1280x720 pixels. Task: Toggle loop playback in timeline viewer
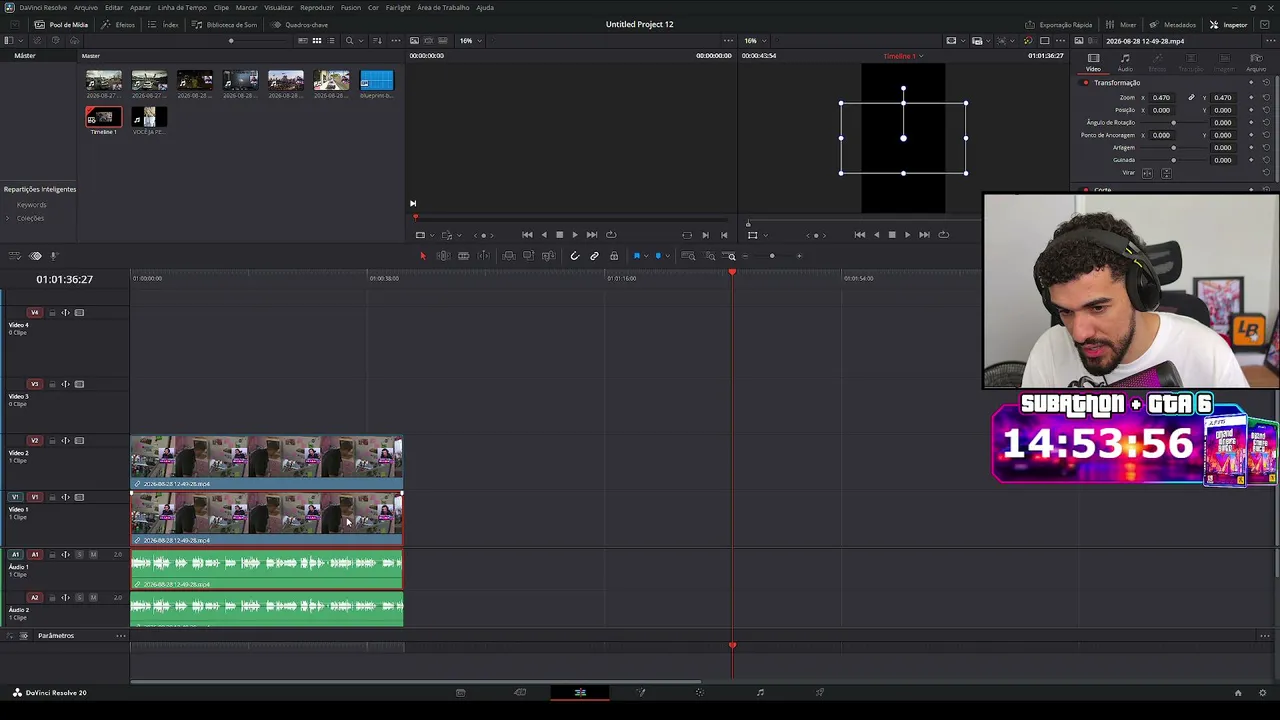click(x=943, y=235)
